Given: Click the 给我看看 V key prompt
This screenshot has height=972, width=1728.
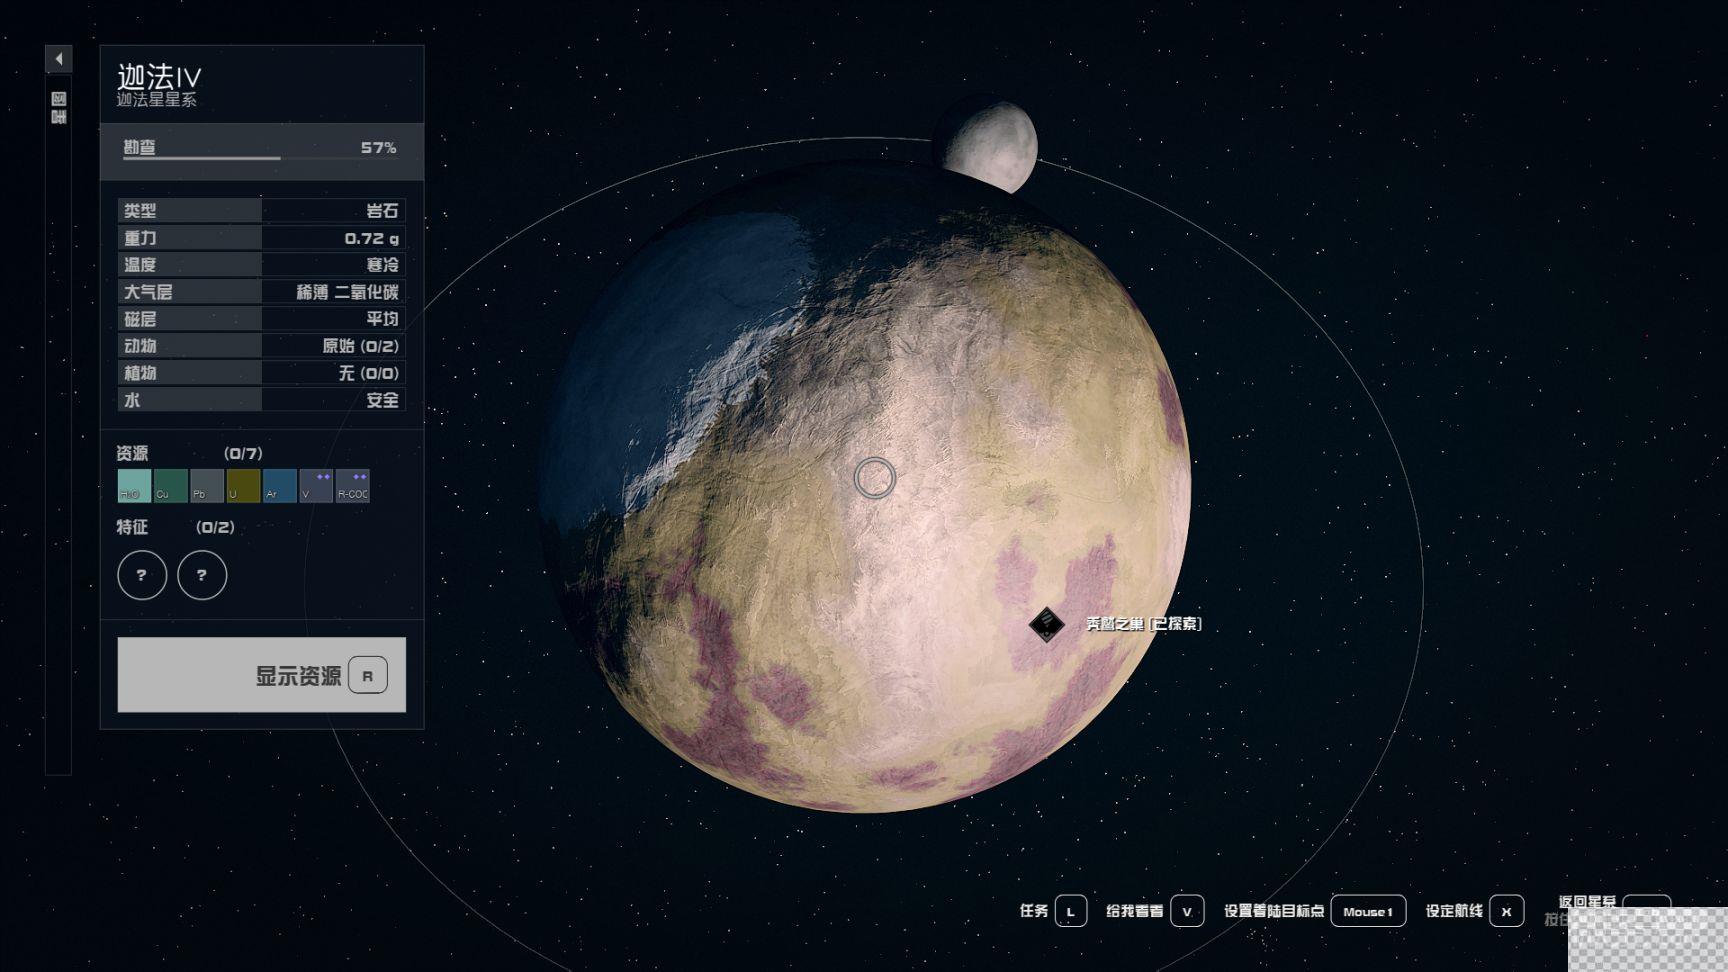Looking at the screenshot, I should tap(1155, 911).
